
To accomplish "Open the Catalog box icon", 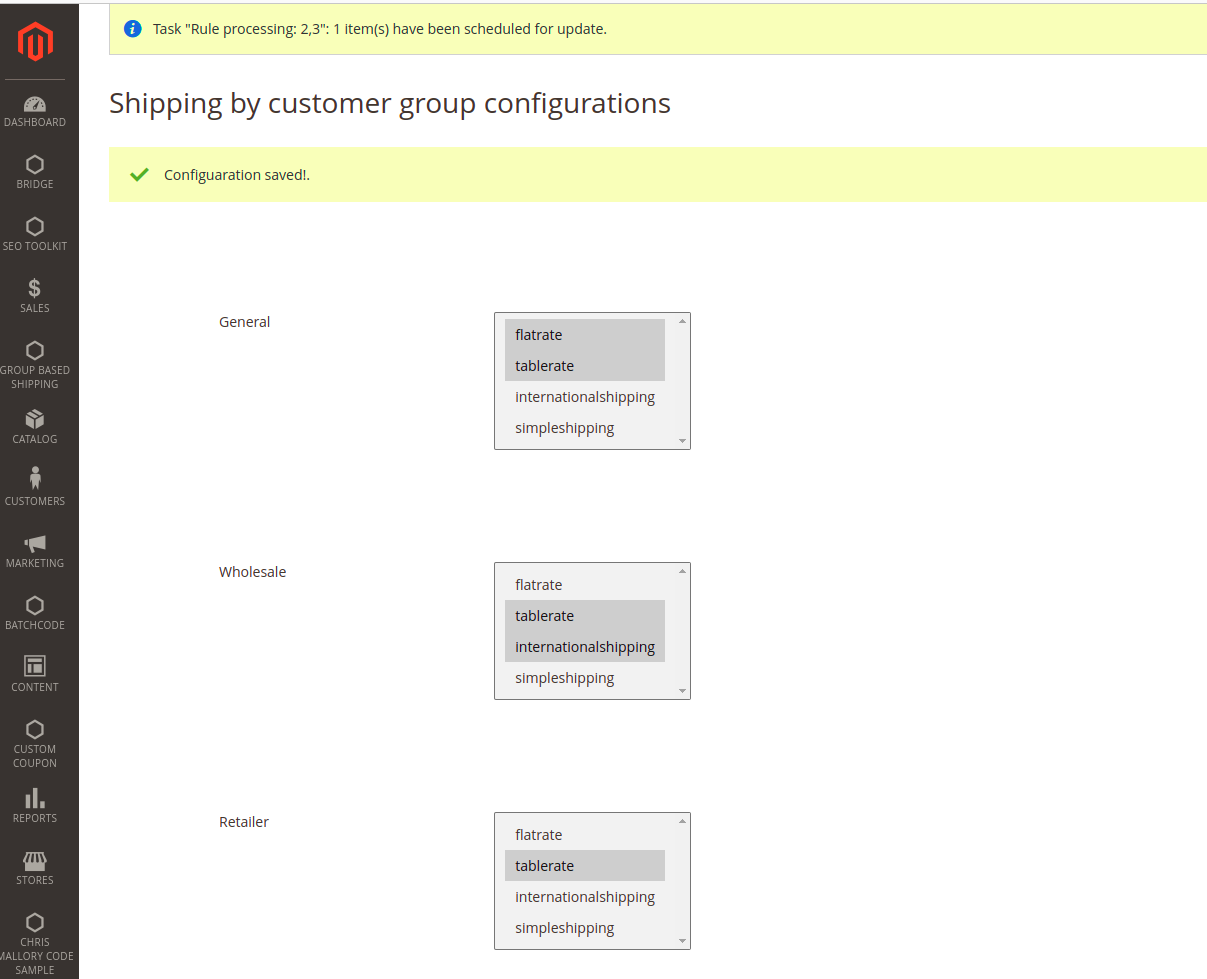I will (x=35, y=420).
